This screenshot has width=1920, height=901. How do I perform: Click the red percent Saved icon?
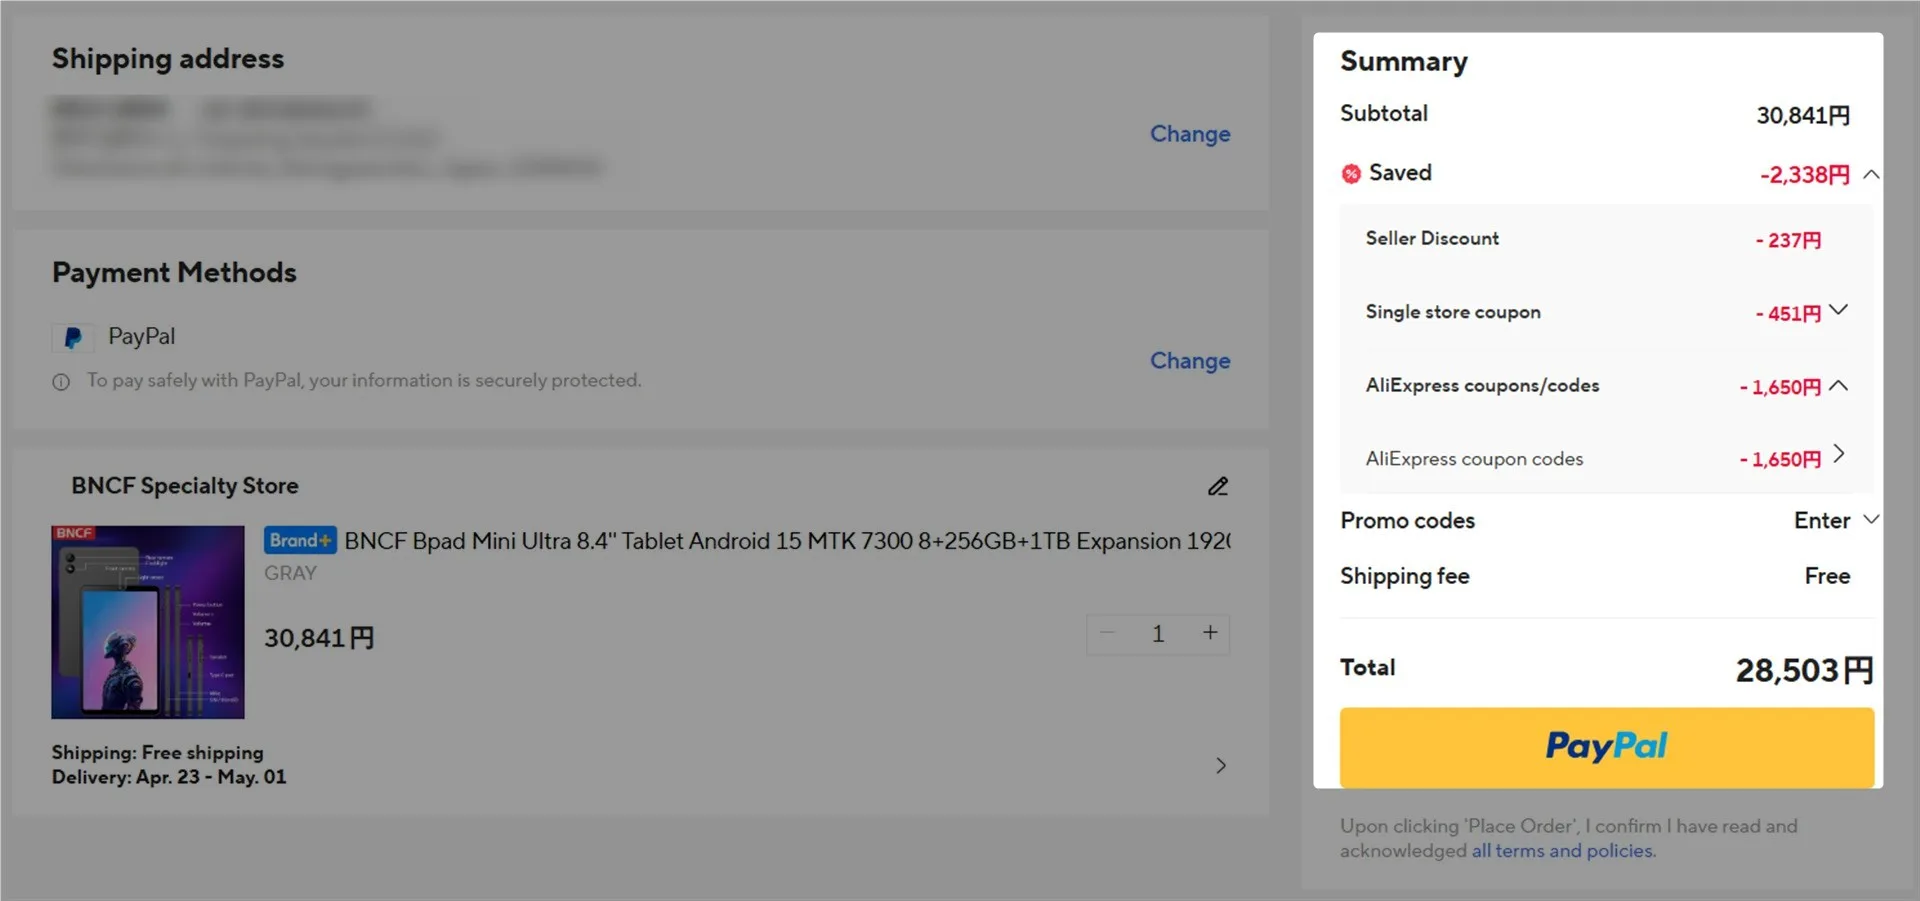point(1351,174)
